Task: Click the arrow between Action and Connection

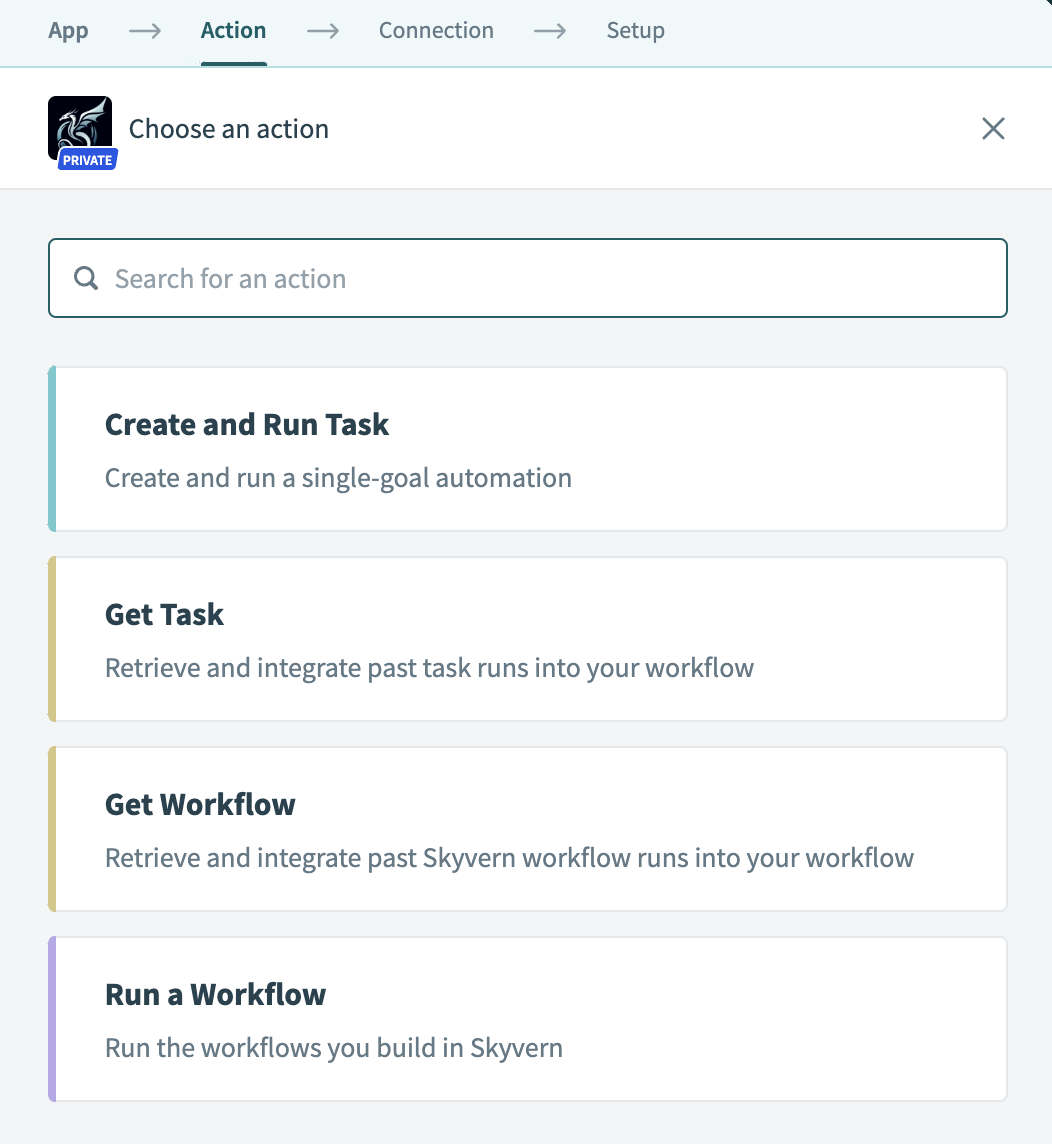Action: 322,31
